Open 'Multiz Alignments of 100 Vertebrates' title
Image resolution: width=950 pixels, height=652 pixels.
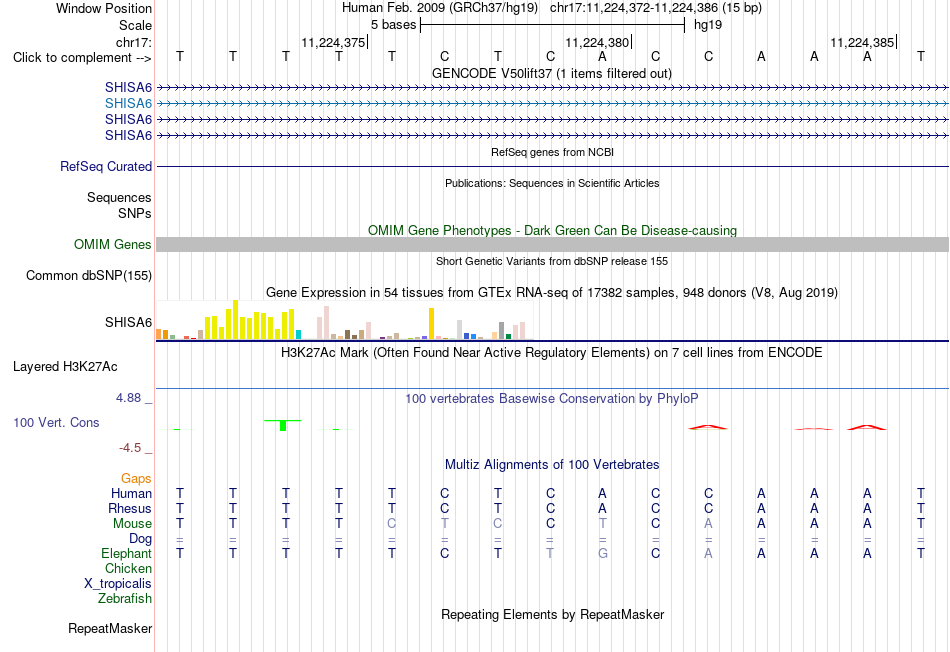pos(552,465)
